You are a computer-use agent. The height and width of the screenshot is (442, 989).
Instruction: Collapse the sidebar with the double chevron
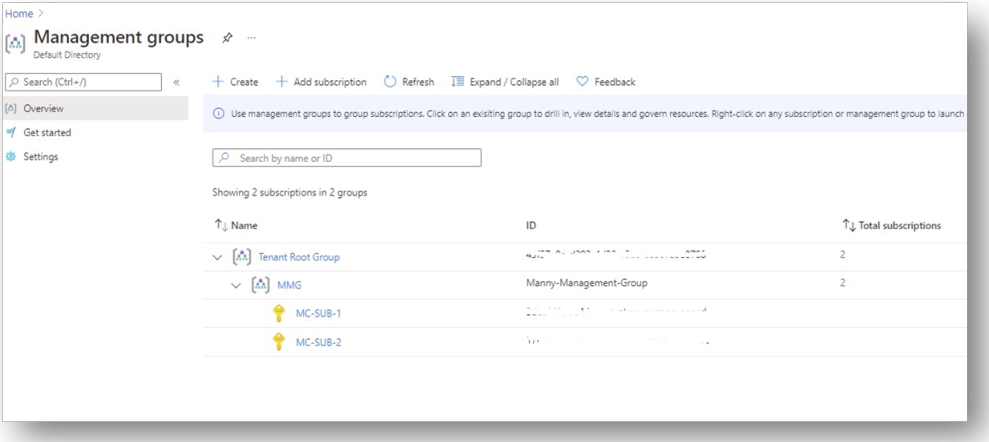(x=177, y=82)
